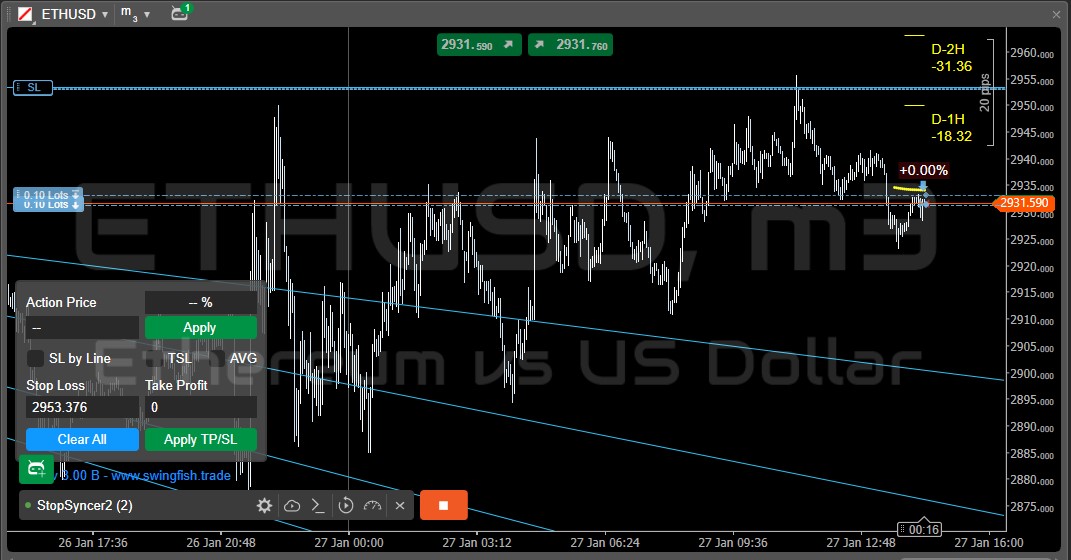Image resolution: width=1071 pixels, height=560 pixels.
Task: Open the StopSyncer2 settings gear
Action: [x=264, y=506]
